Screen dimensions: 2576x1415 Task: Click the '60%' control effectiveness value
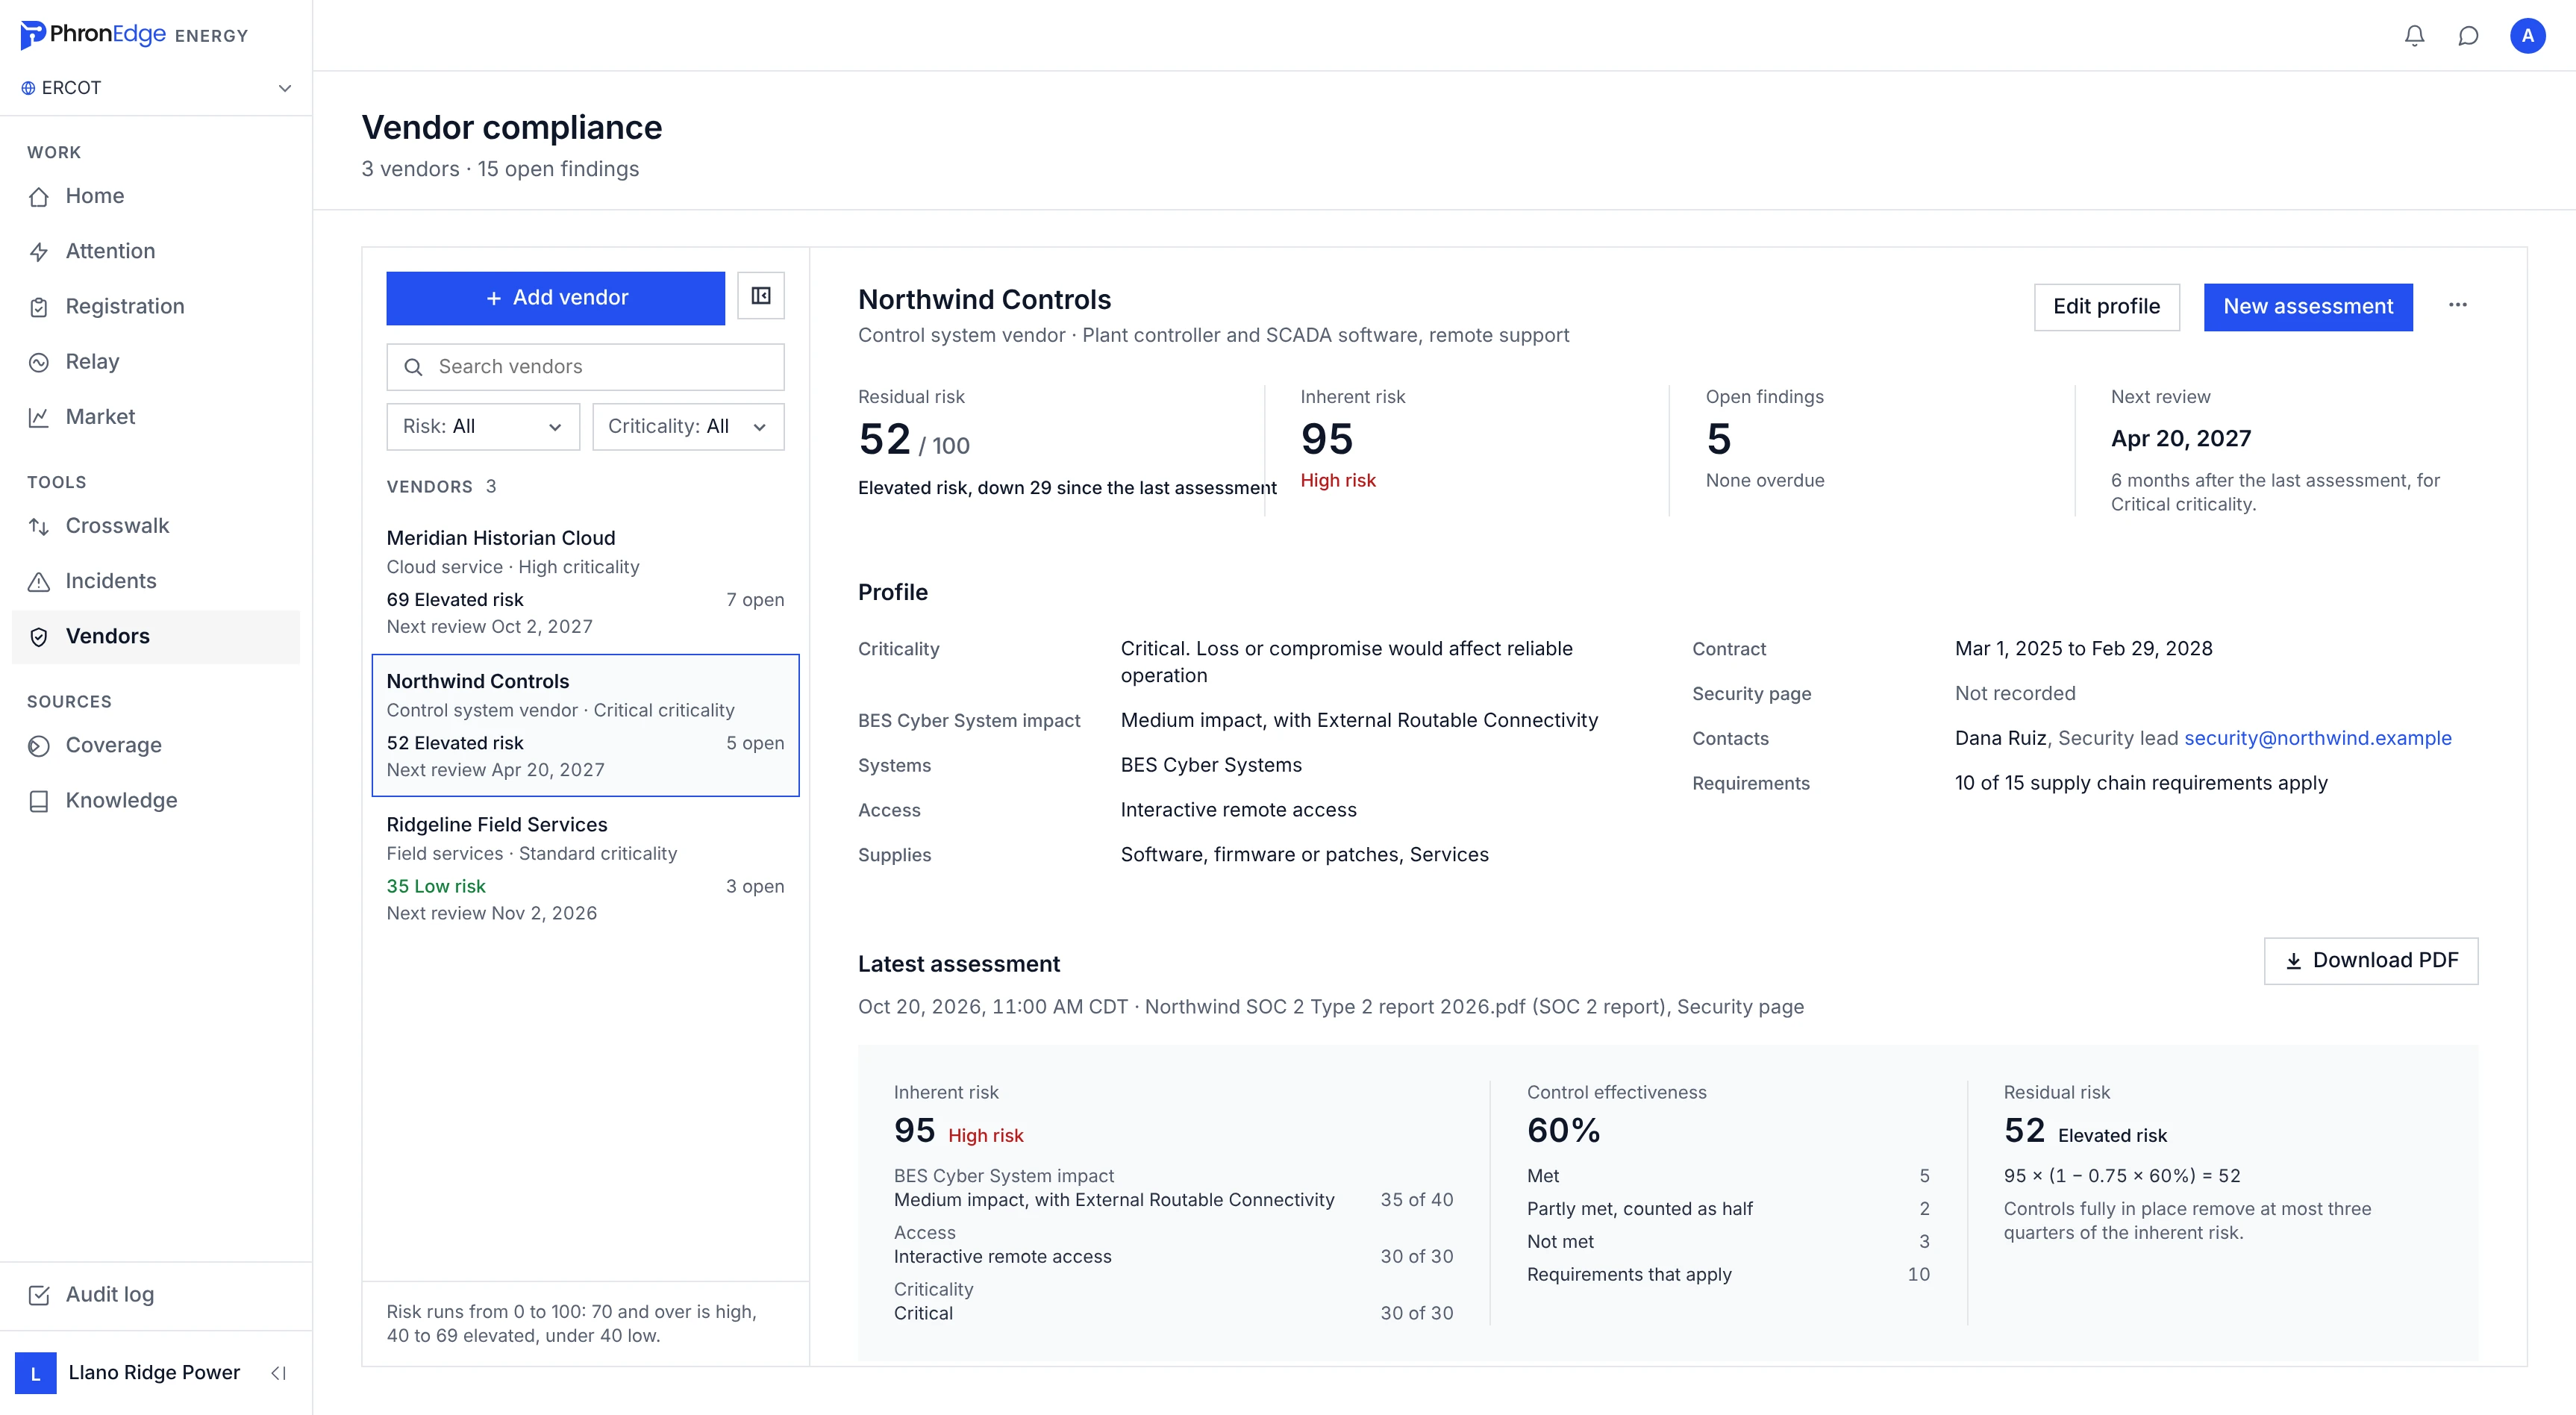(x=1563, y=1130)
